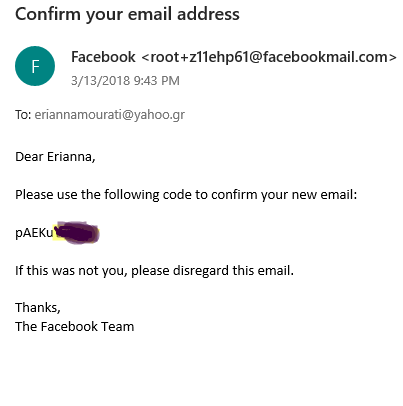Click the phrase 'disregard this email.'
Viewport: 403px width, 406px height.
coord(233,270)
